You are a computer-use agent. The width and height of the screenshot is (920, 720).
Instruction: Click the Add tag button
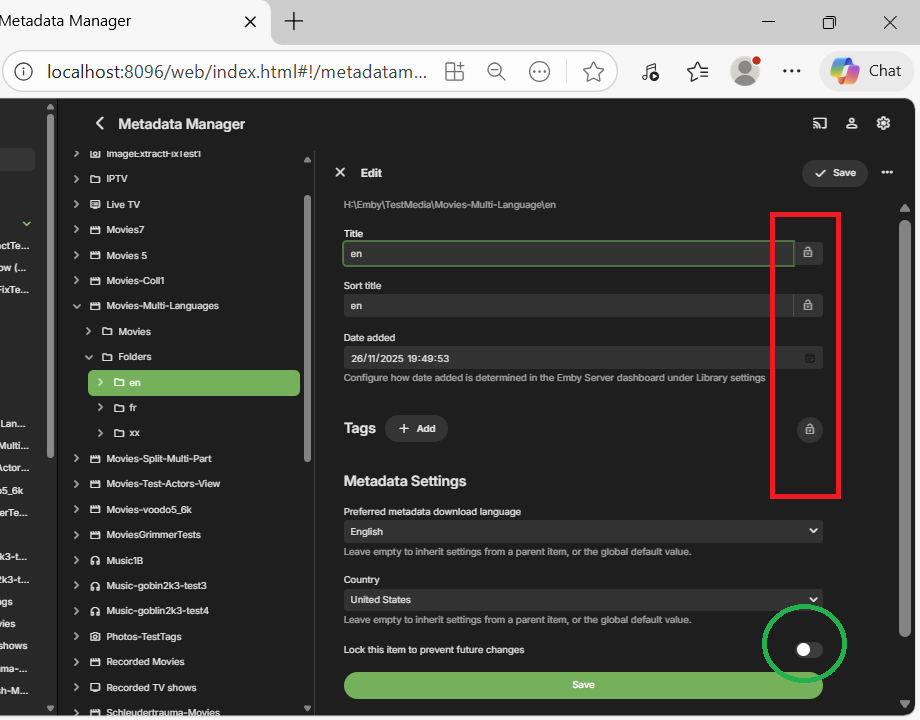pyautogui.click(x=416, y=429)
